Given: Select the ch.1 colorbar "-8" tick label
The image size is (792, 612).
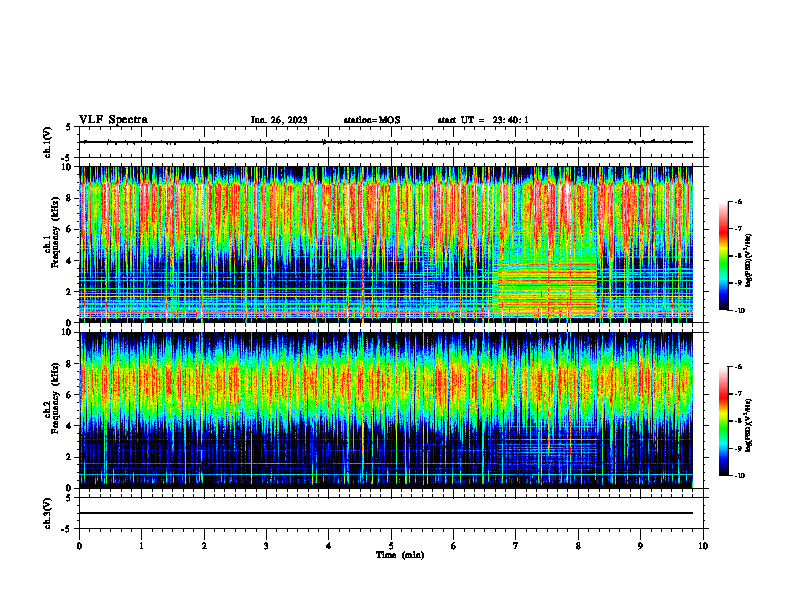Looking at the screenshot, I should (738, 256).
